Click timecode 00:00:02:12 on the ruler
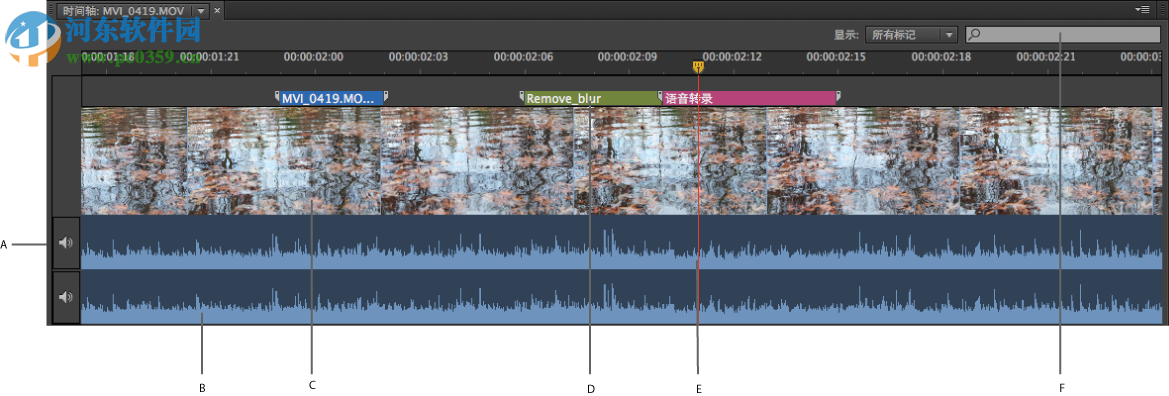Image resolution: width=1169 pixels, height=396 pixels. (x=731, y=57)
